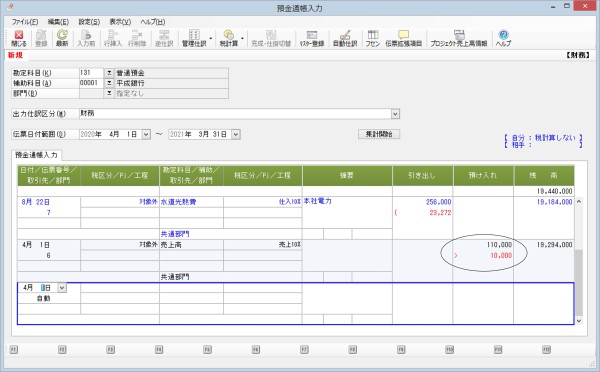This screenshot has height=372, width=600.
Task: Click the 閉じる (close) toolbar icon
Action: [19, 38]
